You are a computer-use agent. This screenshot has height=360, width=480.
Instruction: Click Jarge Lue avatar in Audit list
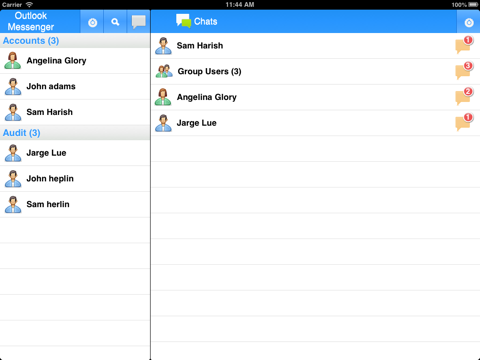[x=13, y=153]
